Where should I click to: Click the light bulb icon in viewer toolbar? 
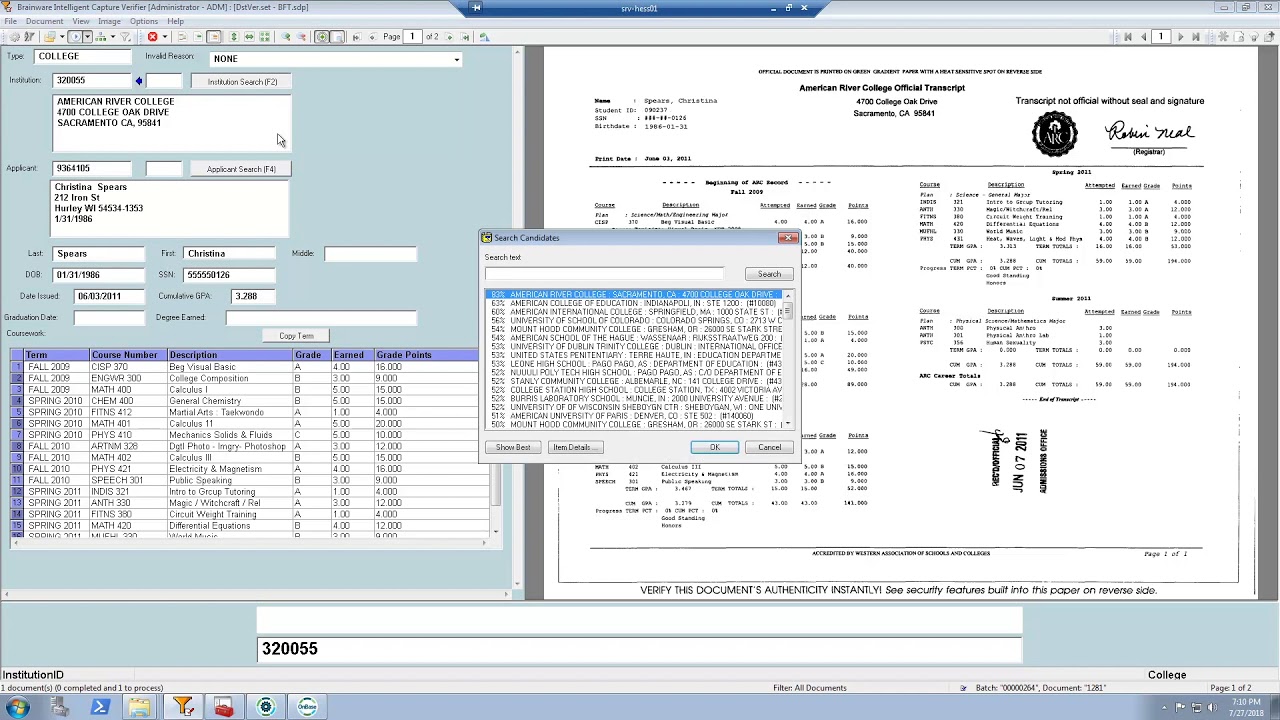click(x=1254, y=37)
